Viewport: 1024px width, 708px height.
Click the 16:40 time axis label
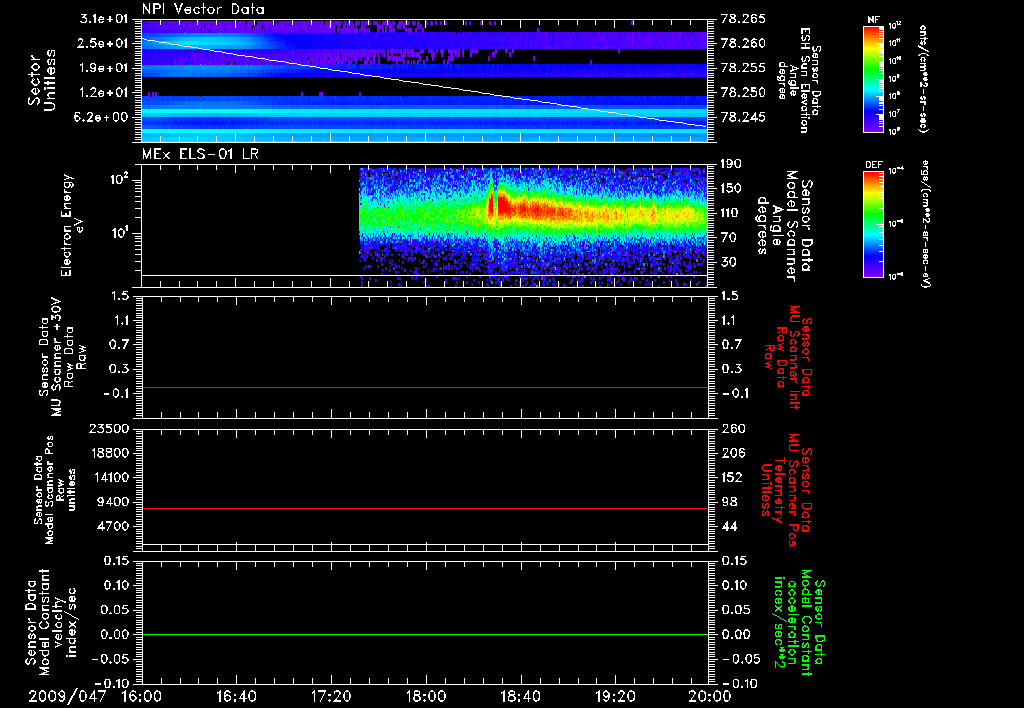236,696
